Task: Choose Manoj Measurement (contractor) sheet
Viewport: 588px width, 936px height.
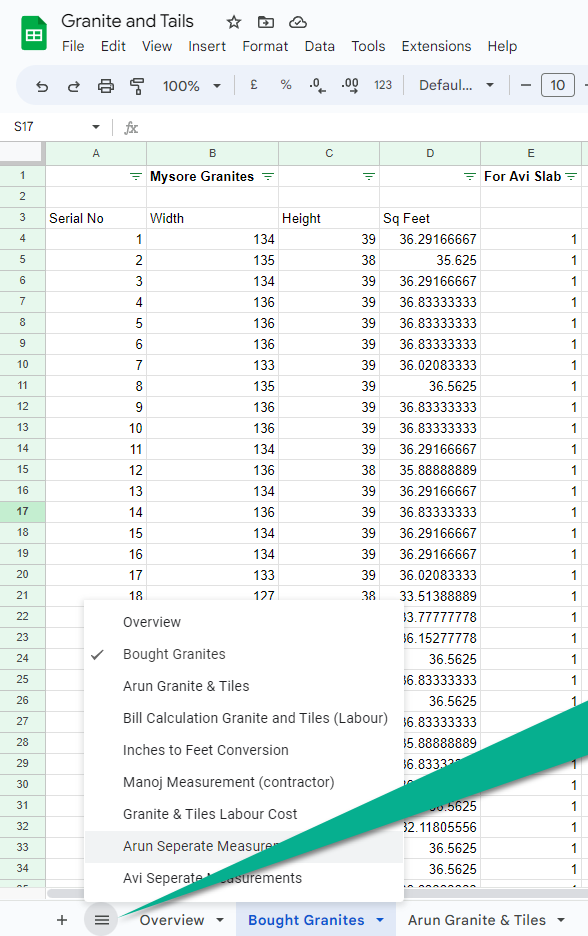Action: point(244,783)
